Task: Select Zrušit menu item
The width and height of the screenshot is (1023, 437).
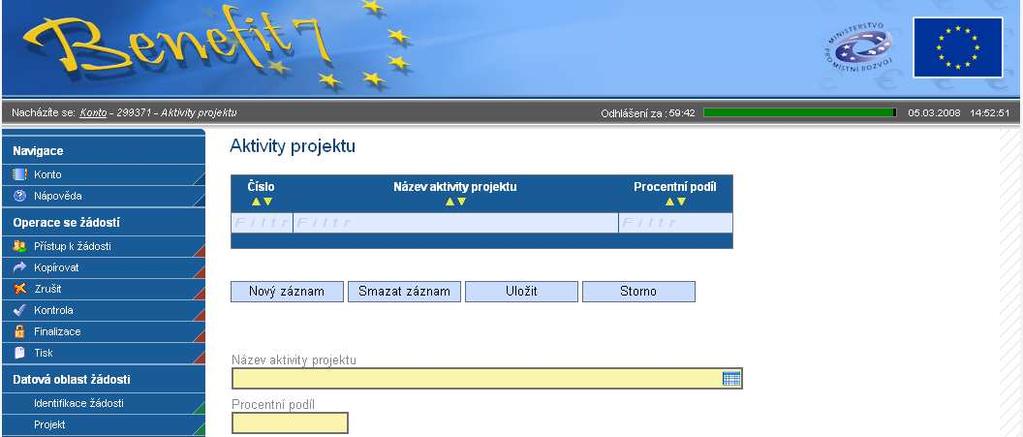Action: click(x=103, y=289)
